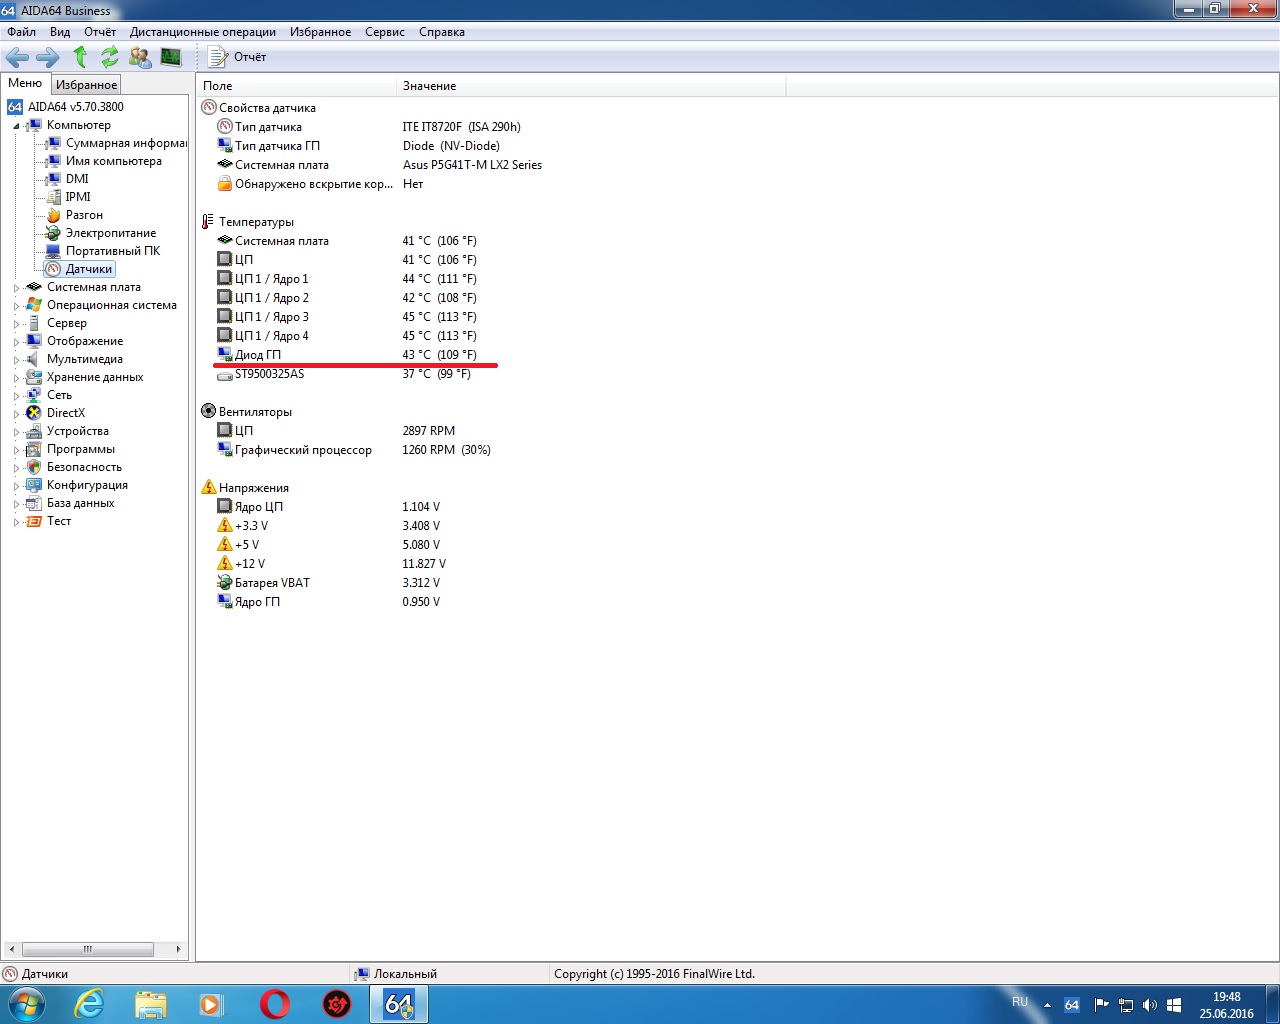Switch to the Меню tab in the left panel
Screen dimensions: 1280x1024
coord(25,84)
